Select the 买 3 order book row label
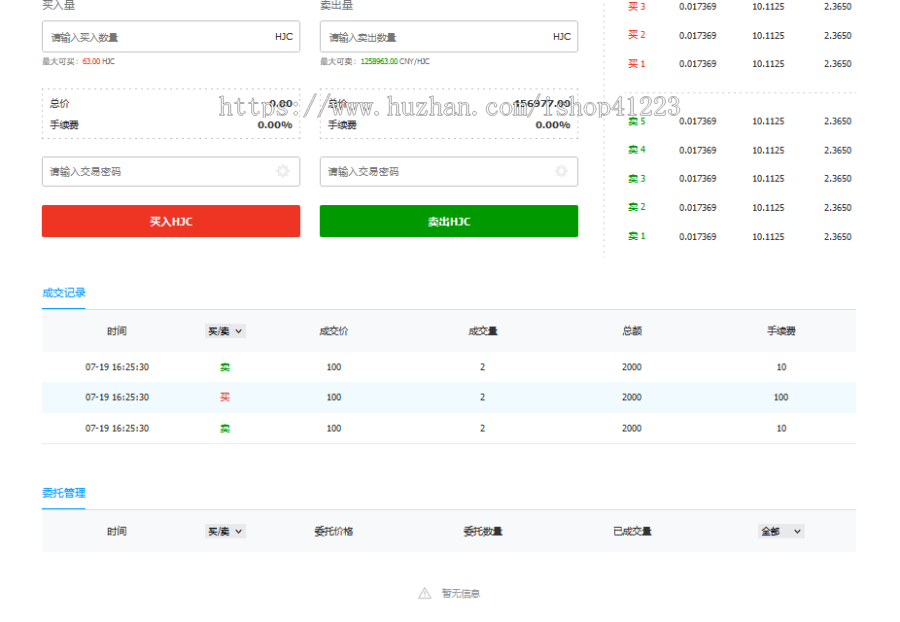Screen dimensions: 900x622 [637, 7]
